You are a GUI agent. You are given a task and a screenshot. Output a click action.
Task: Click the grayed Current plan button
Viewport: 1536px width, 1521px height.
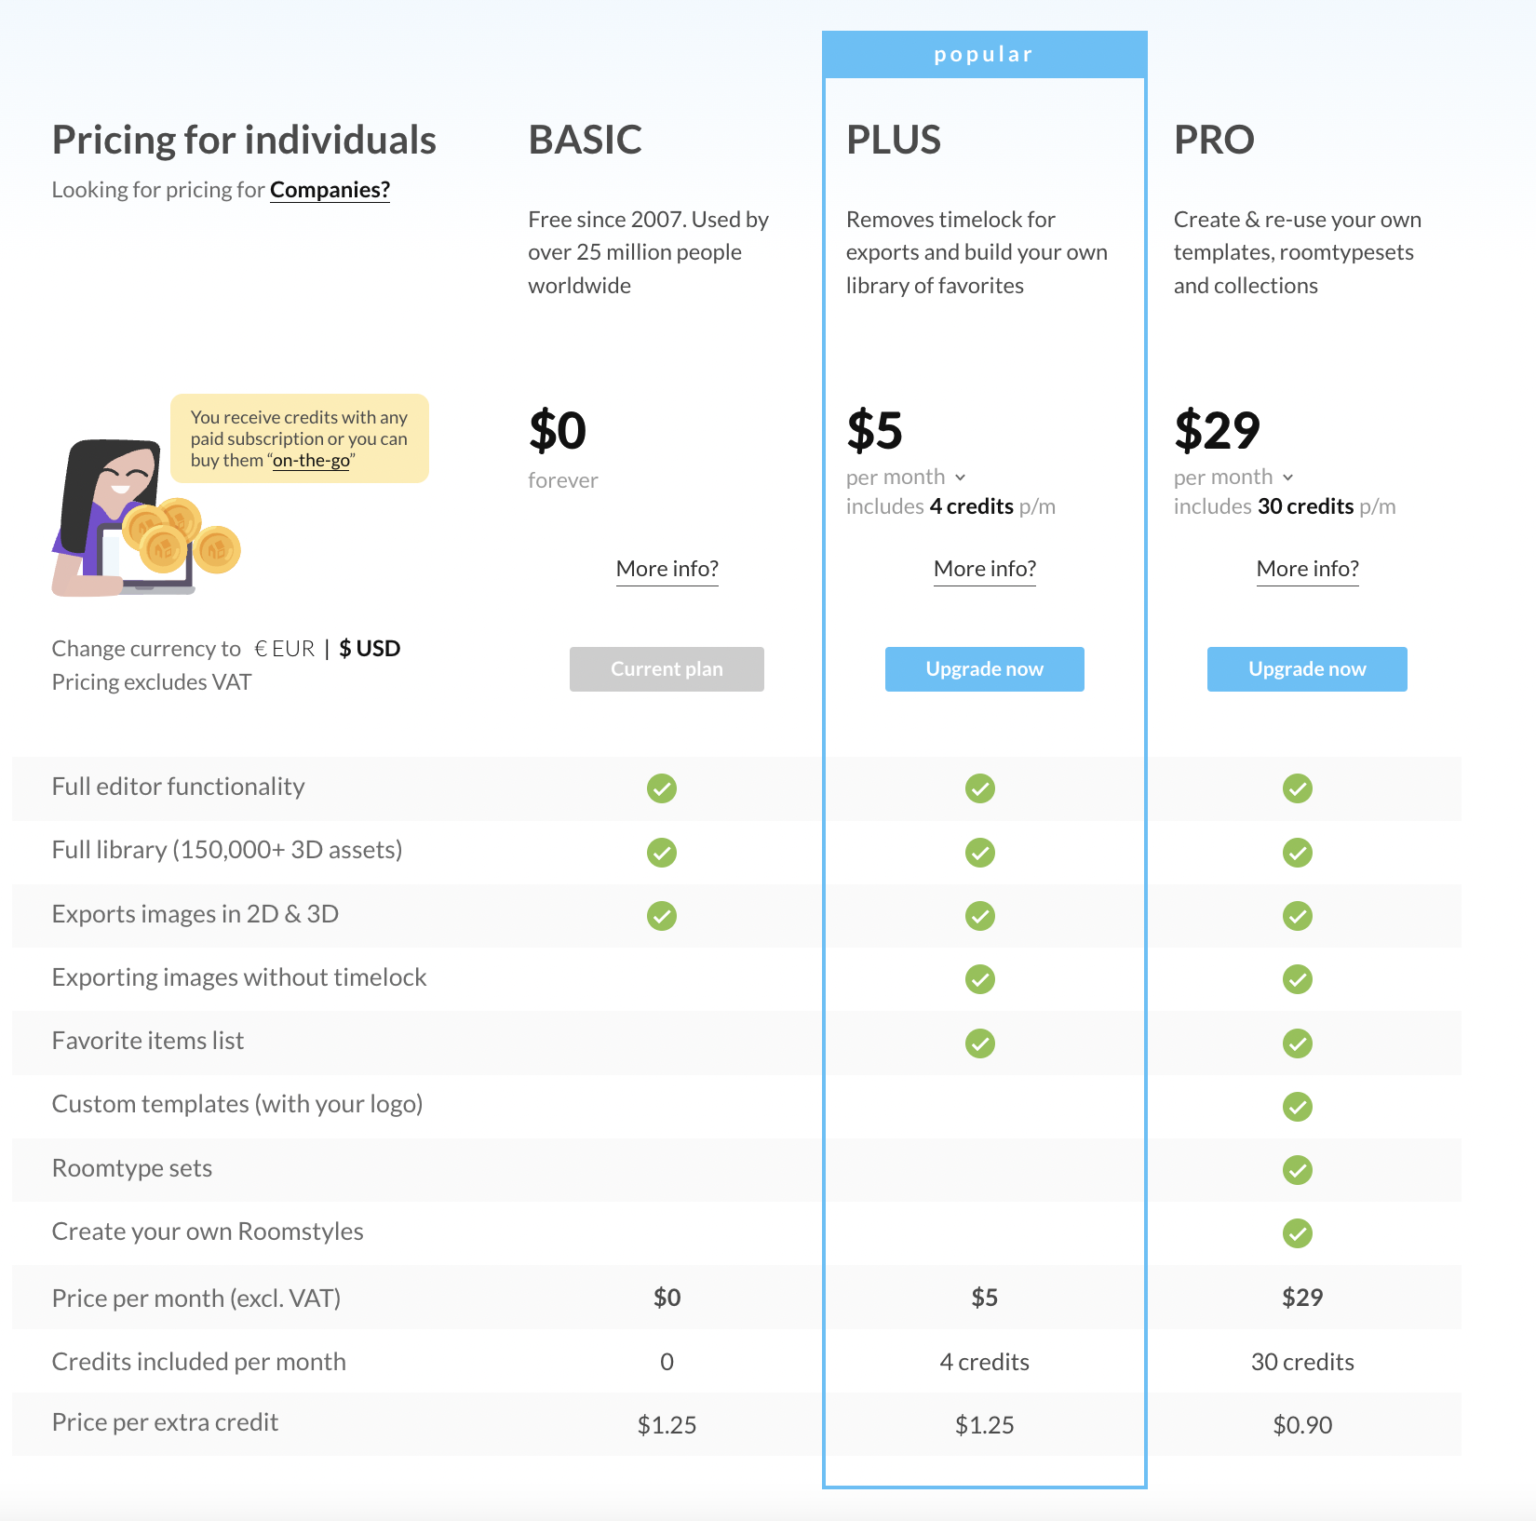[x=667, y=669]
